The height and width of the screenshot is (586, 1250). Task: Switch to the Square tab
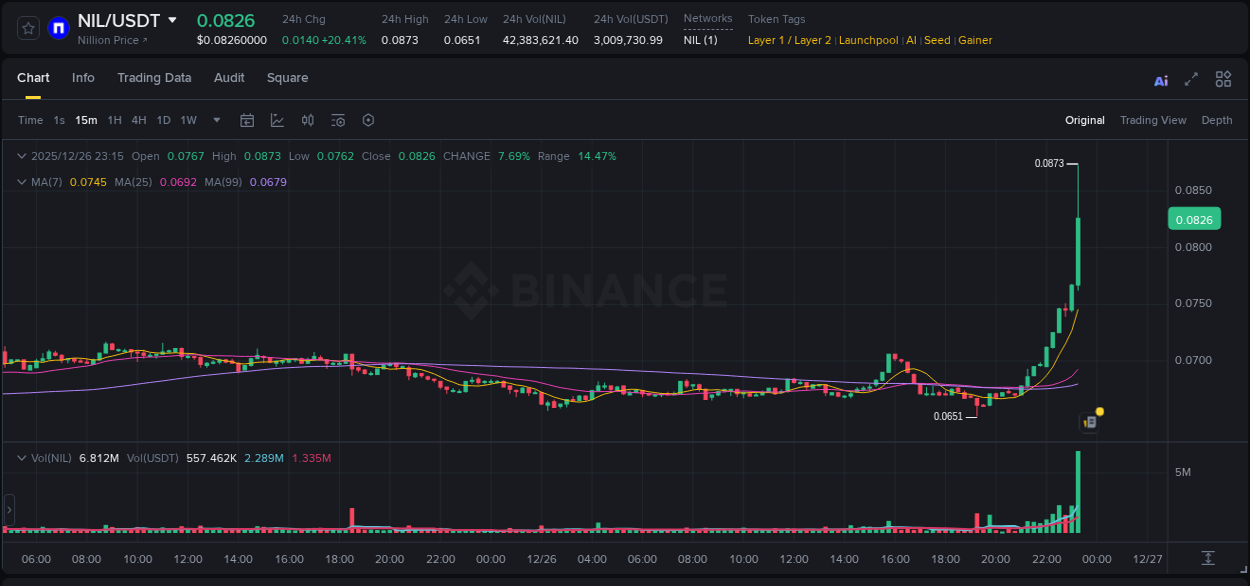pos(287,78)
